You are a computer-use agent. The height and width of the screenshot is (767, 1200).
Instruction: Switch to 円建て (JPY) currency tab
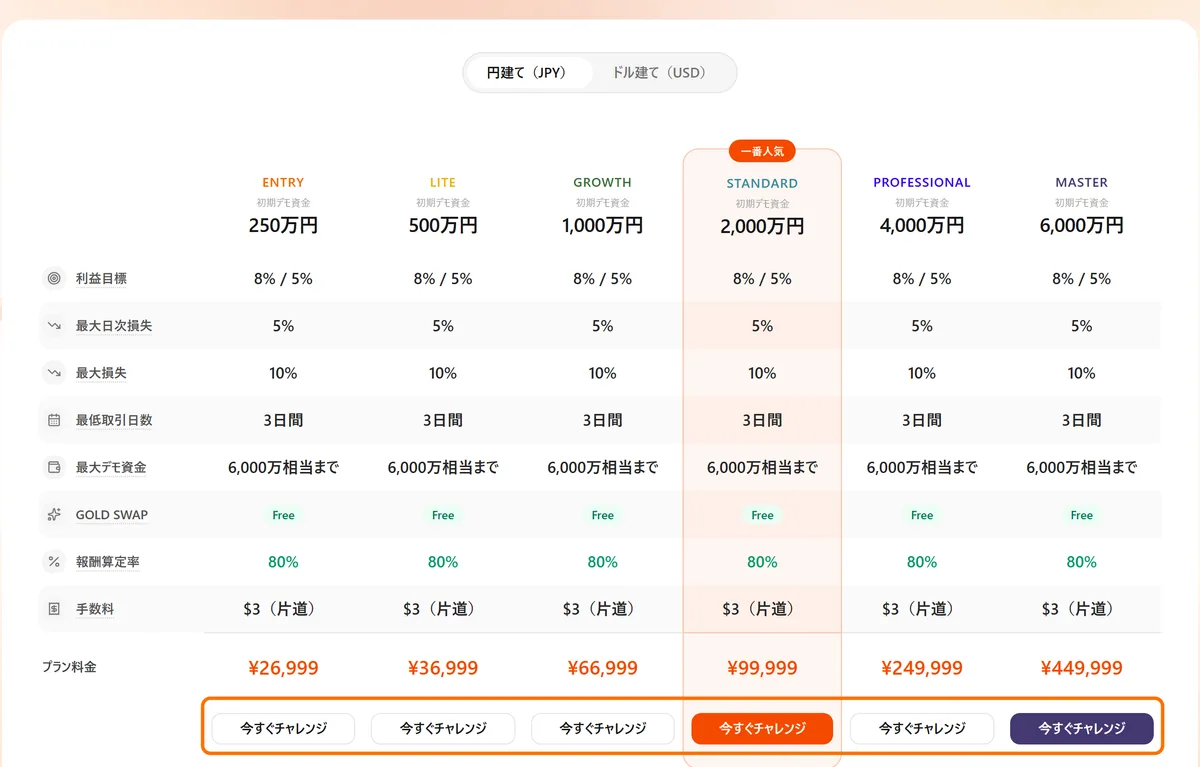click(x=527, y=73)
